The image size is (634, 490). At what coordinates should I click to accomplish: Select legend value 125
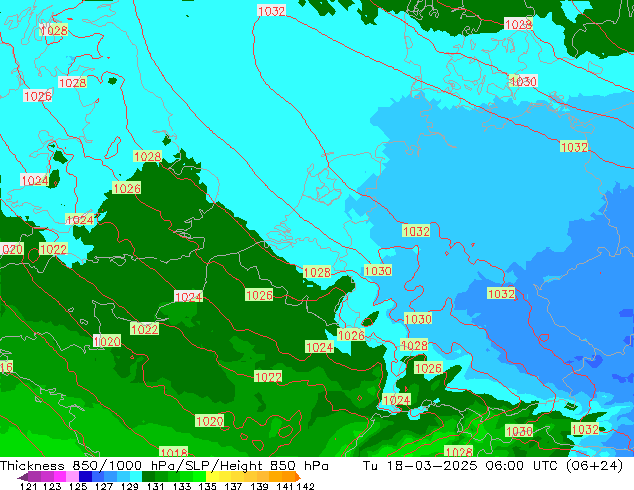pyautogui.click(x=78, y=486)
